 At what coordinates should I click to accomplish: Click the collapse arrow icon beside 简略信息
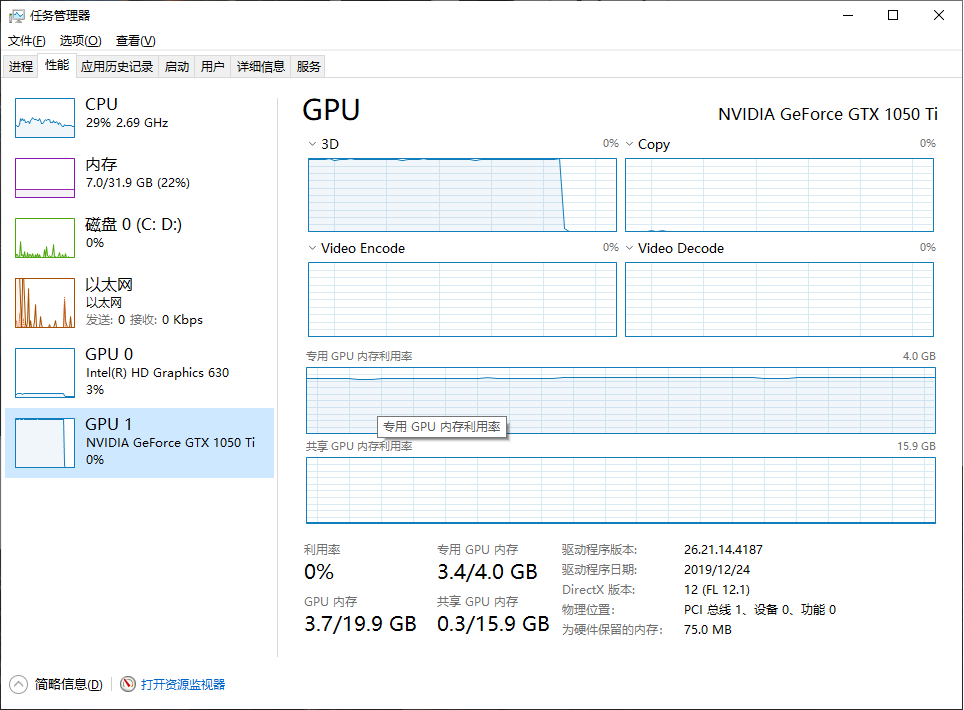[x=18, y=684]
